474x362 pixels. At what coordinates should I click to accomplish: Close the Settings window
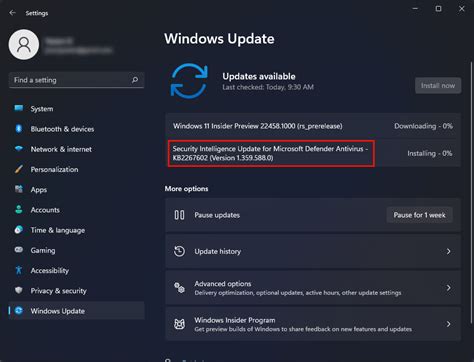462,9
